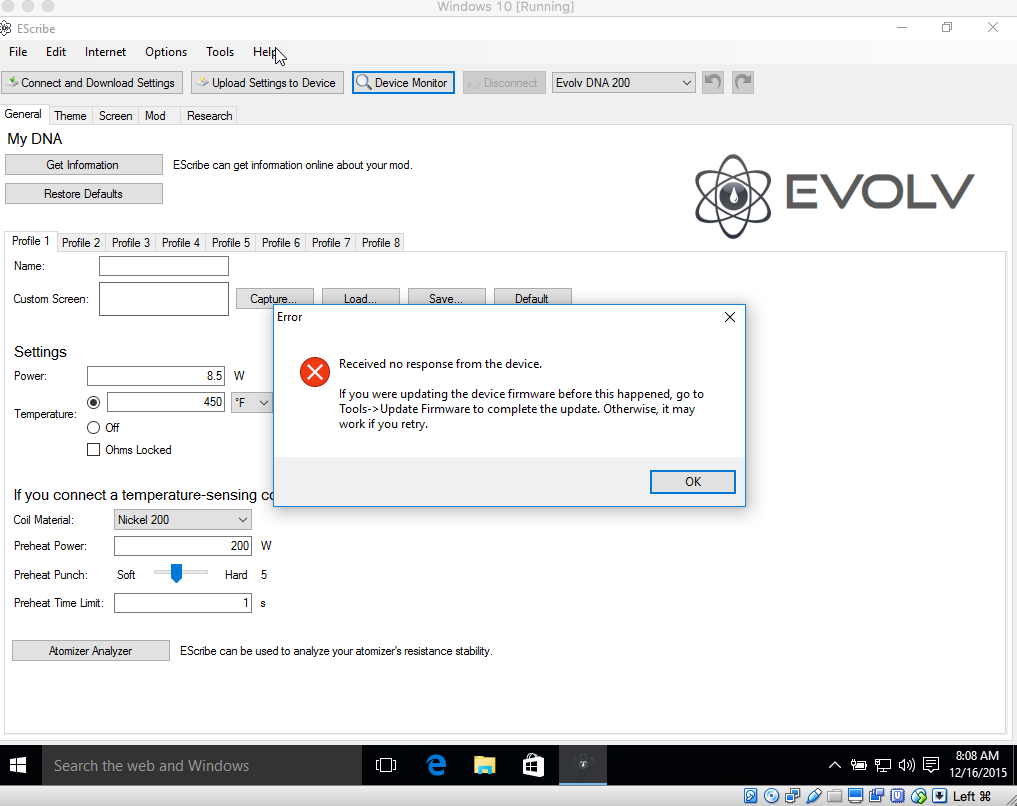Select the Profile 2 tab

tap(81, 243)
